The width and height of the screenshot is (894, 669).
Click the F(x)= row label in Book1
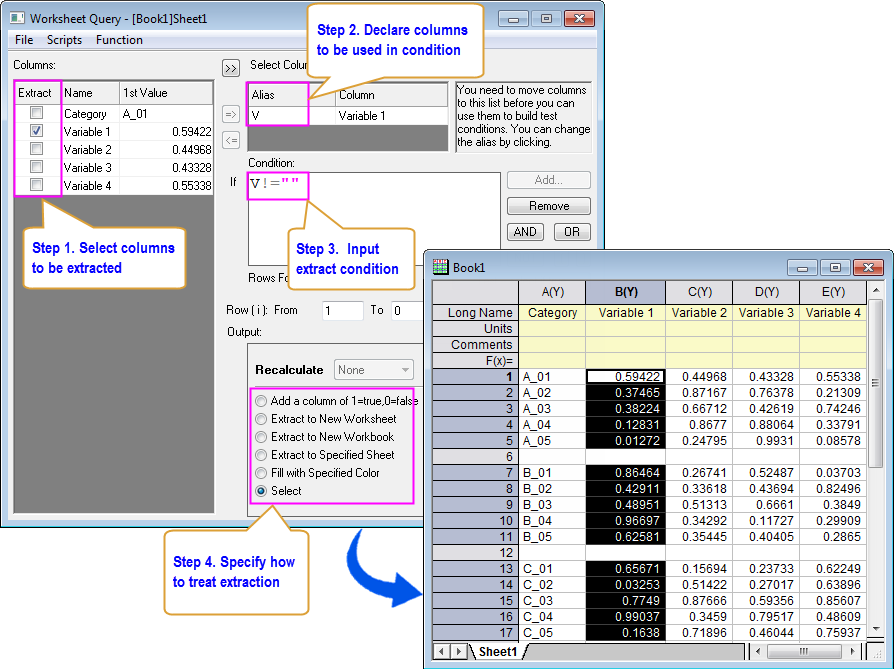[475, 361]
